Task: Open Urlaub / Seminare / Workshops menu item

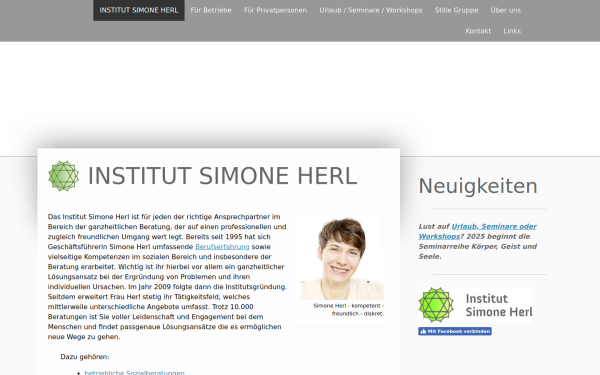Action: click(371, 10)
